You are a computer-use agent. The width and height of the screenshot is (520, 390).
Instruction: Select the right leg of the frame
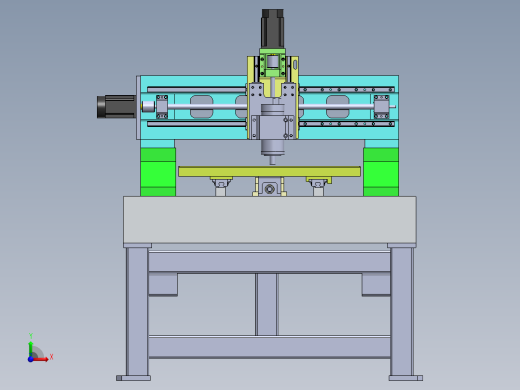(402, 312)
